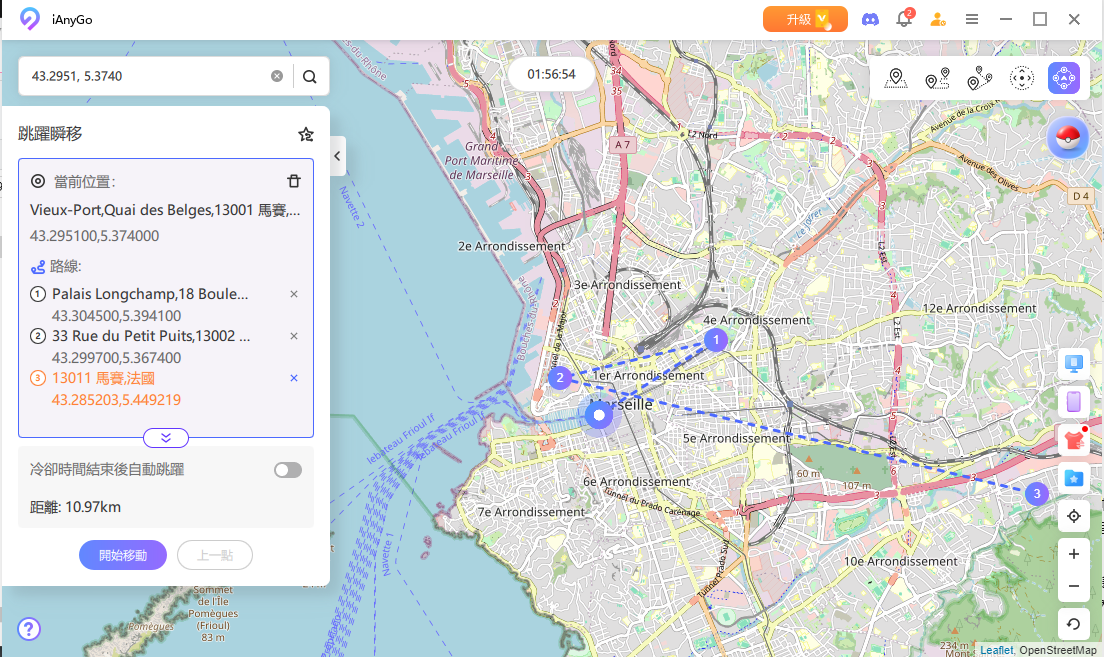This screenshot has width=1104, height=657.
Task: Remove Palais Longchamp waypoint
Action: (x=294, y=294)
